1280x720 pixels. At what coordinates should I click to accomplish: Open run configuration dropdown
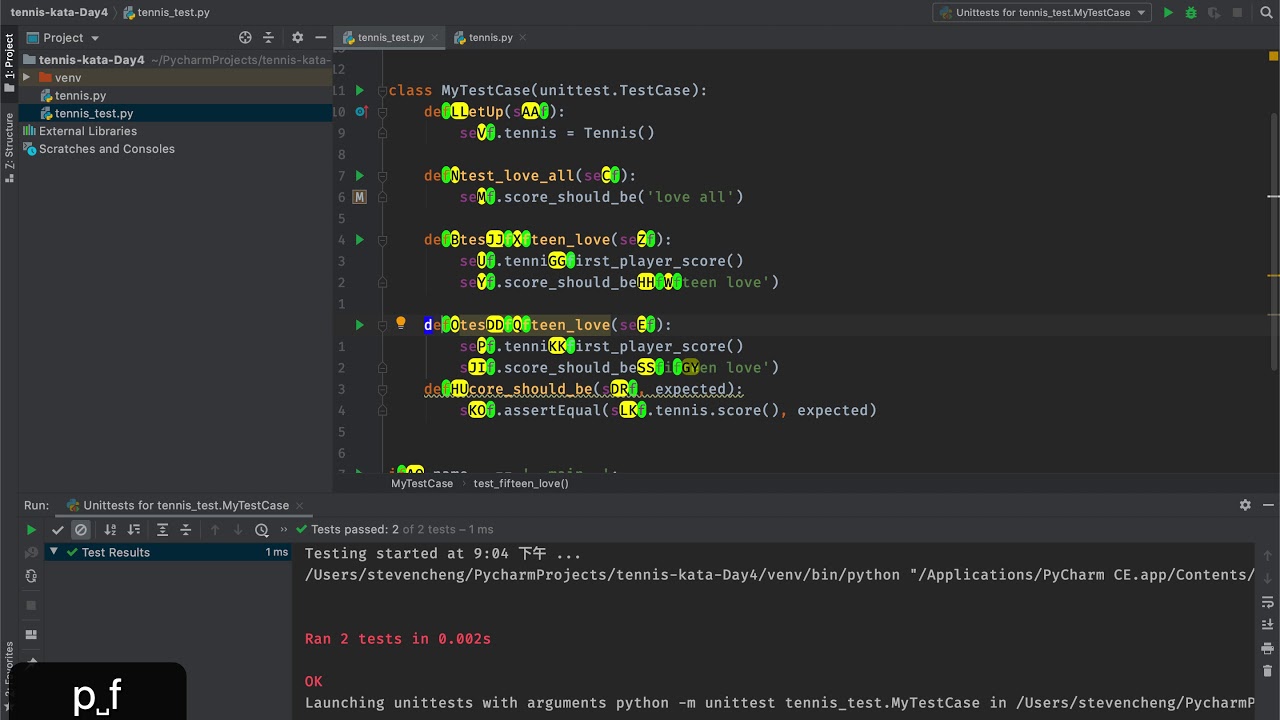(1041, 13)
